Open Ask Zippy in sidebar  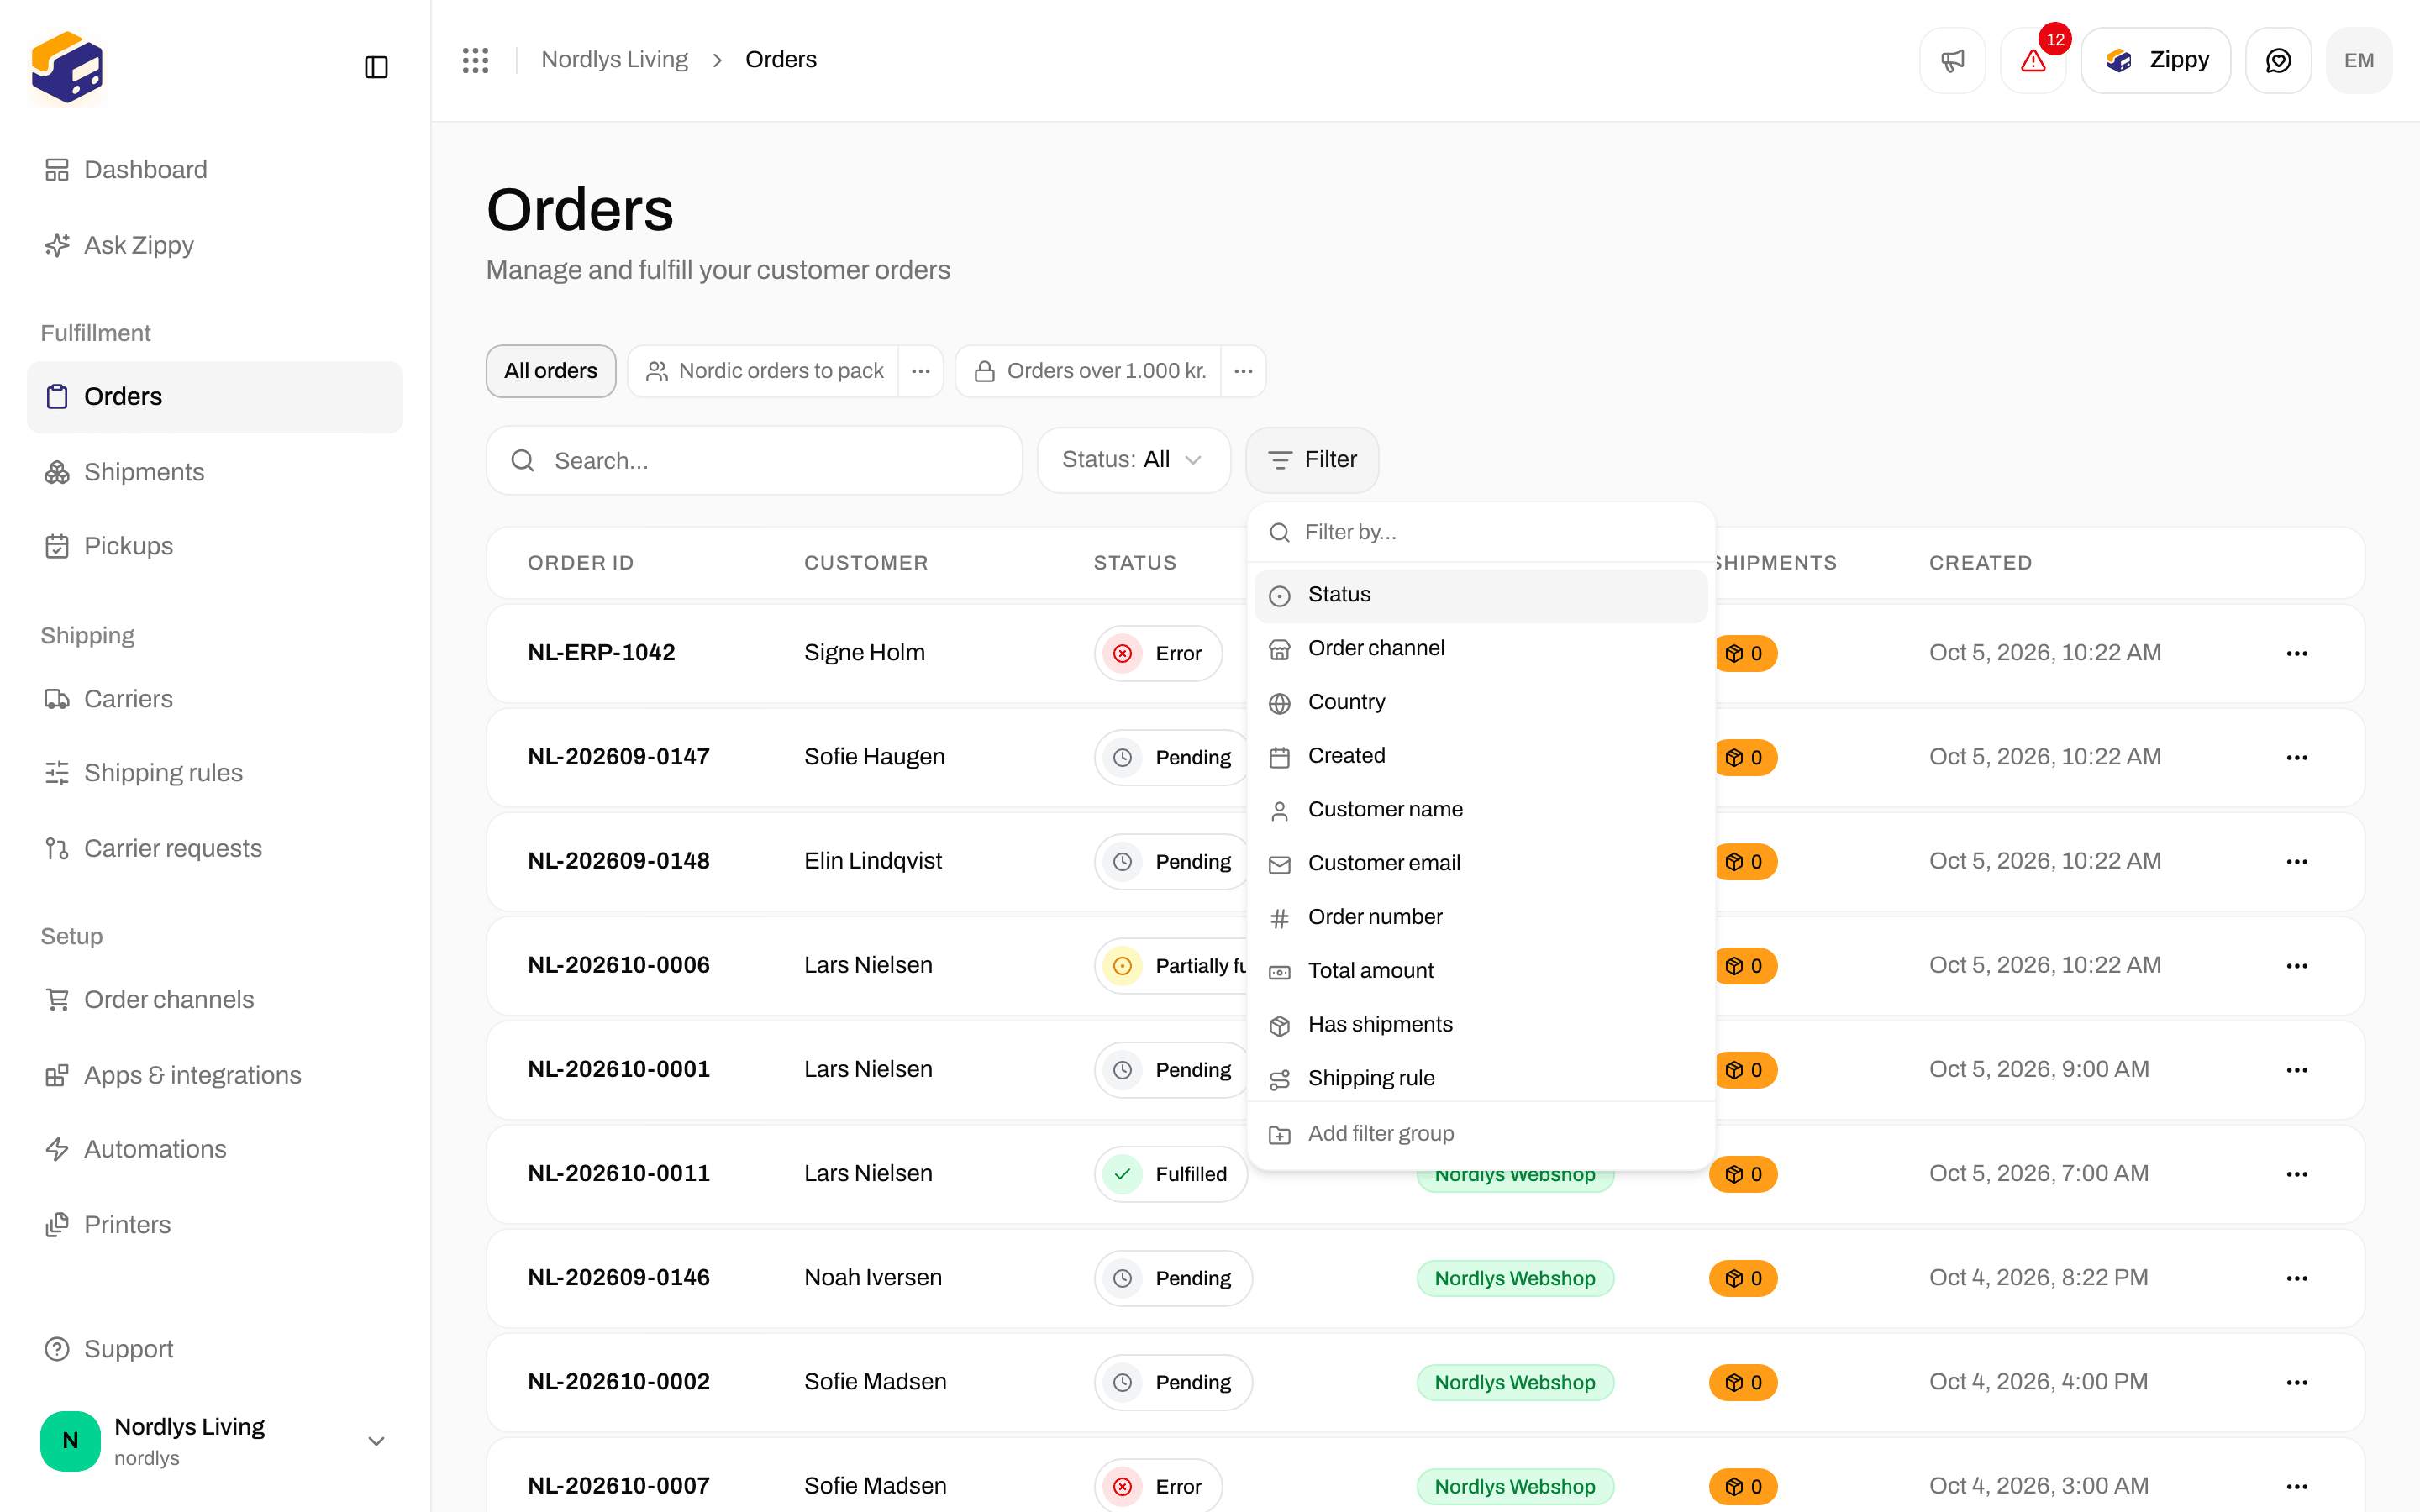pos(215,245)
